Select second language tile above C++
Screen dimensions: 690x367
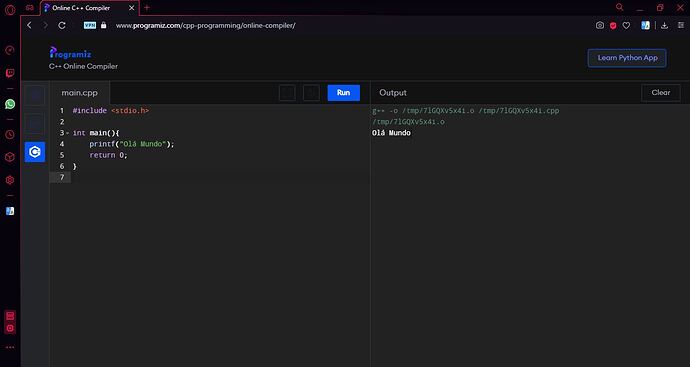click(x=35, y=124)
